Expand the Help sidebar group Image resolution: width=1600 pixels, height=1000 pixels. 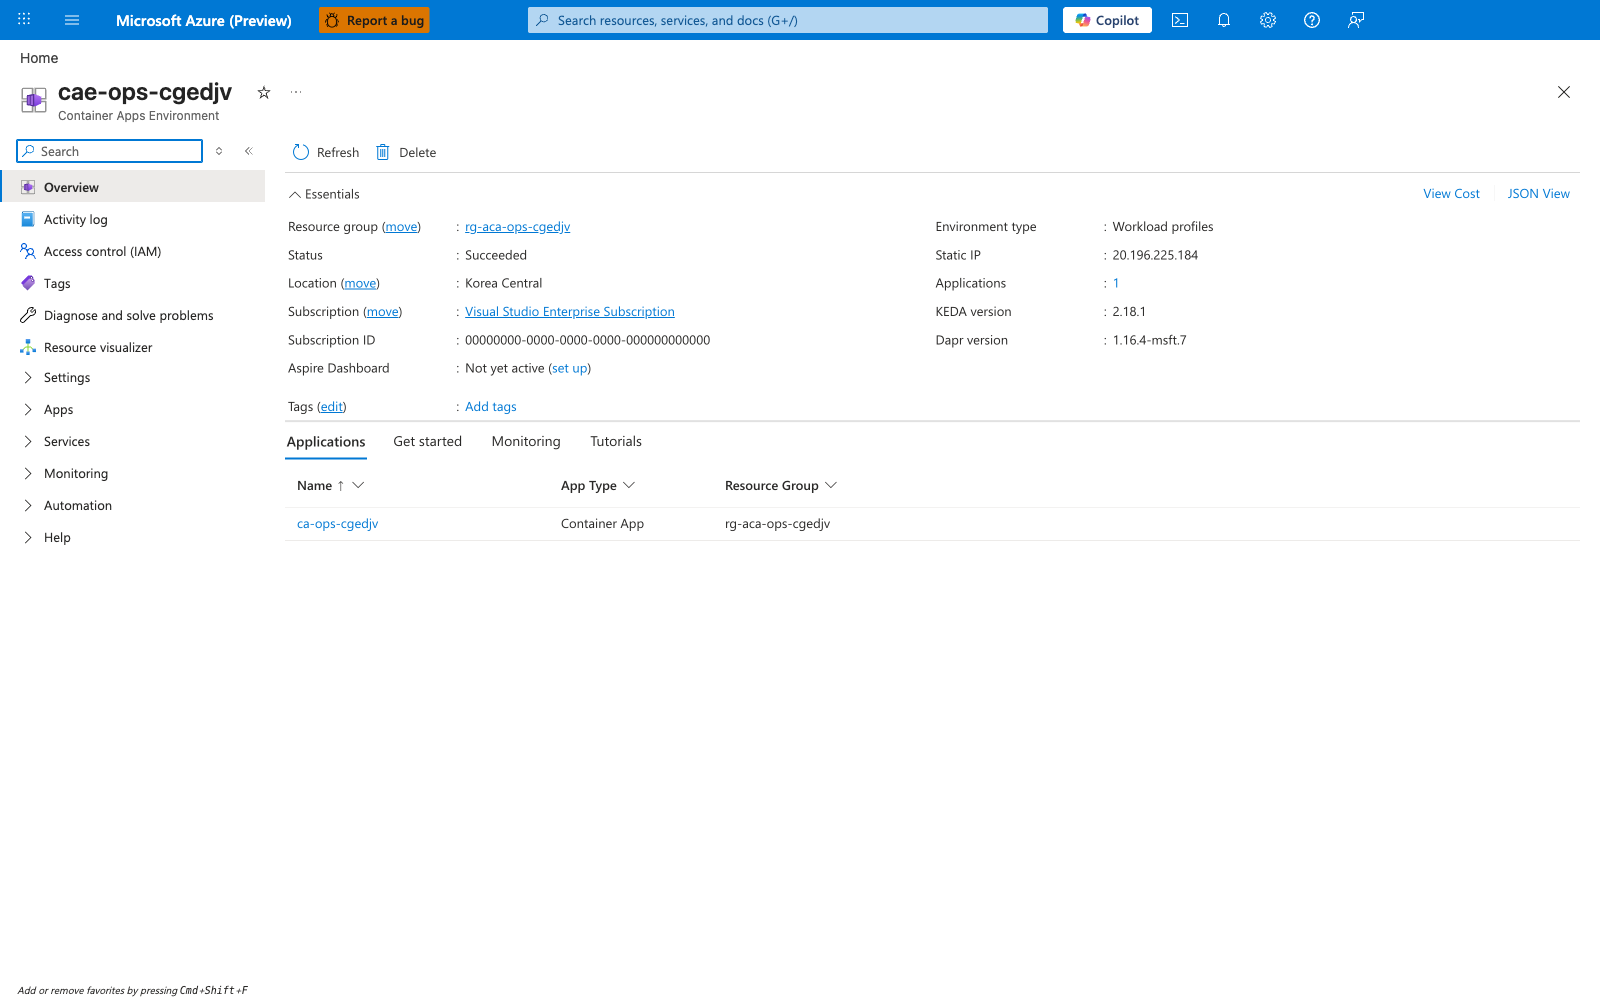[x=57, y=537]
